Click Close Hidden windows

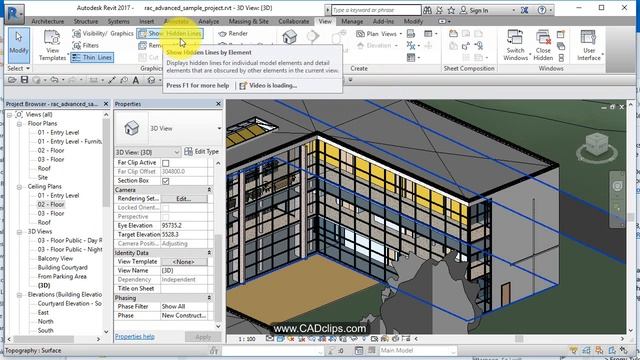tap(543, 45)
